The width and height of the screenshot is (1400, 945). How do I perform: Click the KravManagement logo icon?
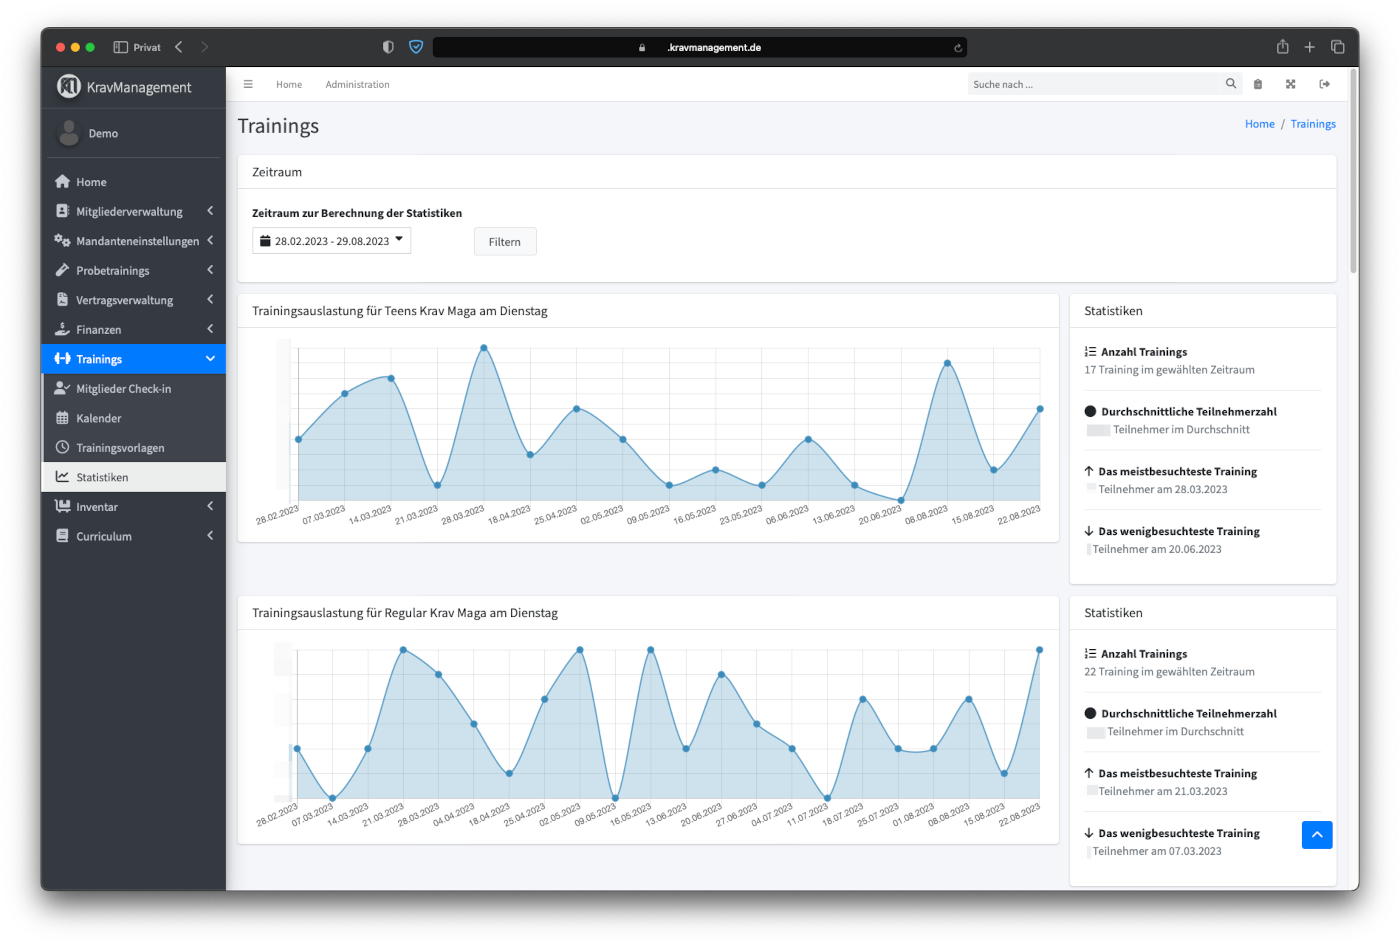[x=68, y=87]
